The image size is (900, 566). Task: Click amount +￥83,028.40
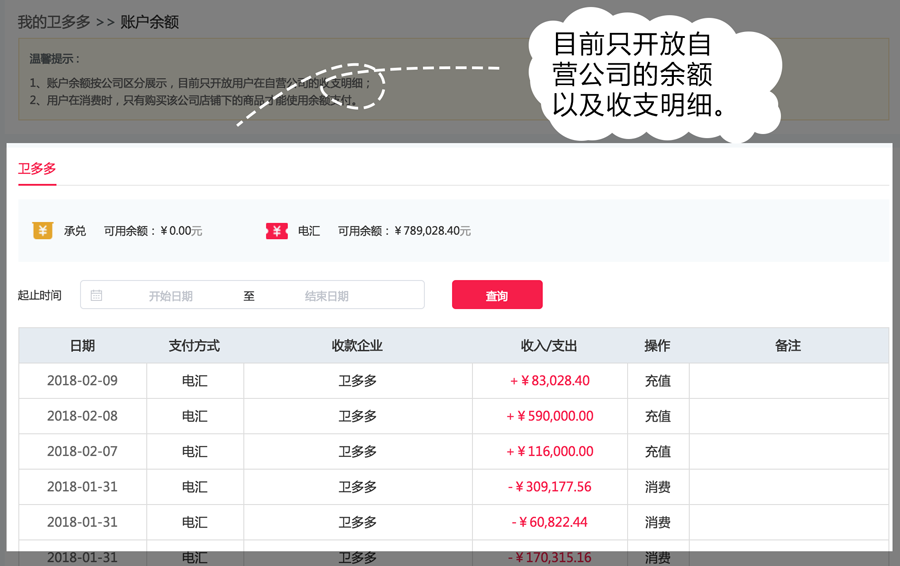550,381
